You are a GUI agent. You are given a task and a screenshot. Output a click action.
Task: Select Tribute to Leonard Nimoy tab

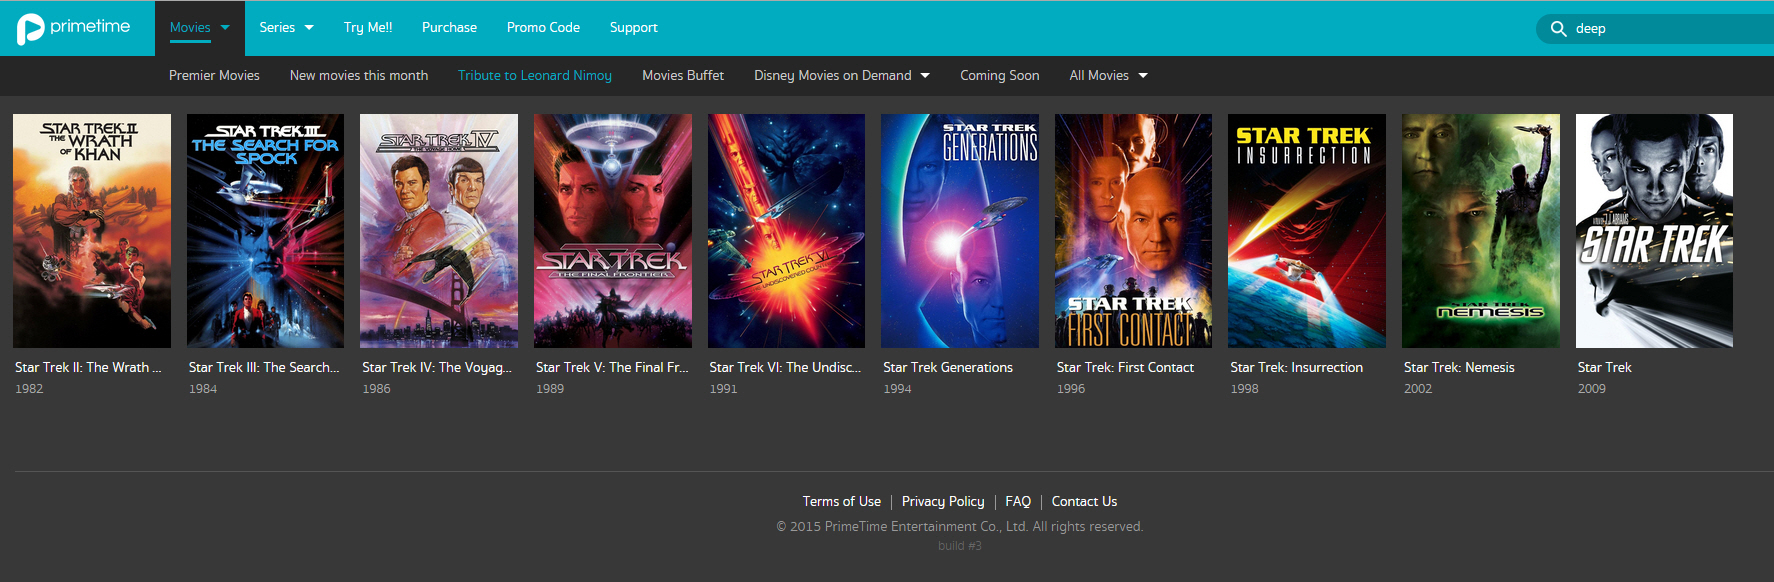tap(535, 76)
